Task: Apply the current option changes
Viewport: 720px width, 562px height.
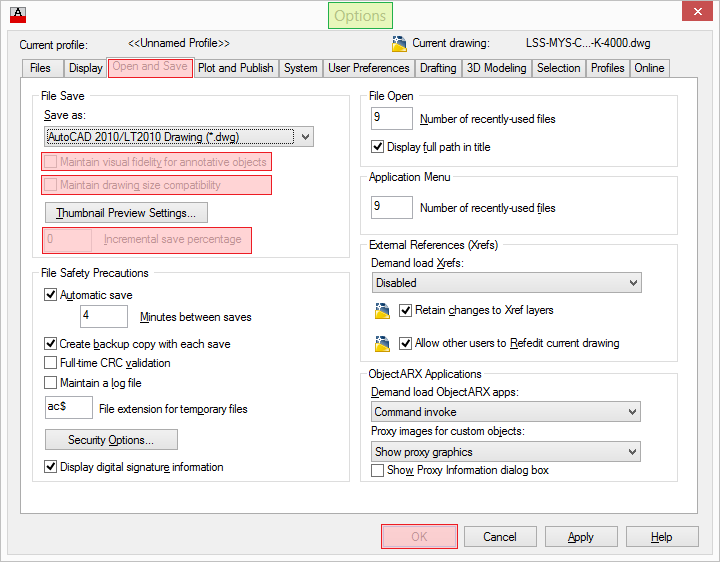Action: [581, 537]
